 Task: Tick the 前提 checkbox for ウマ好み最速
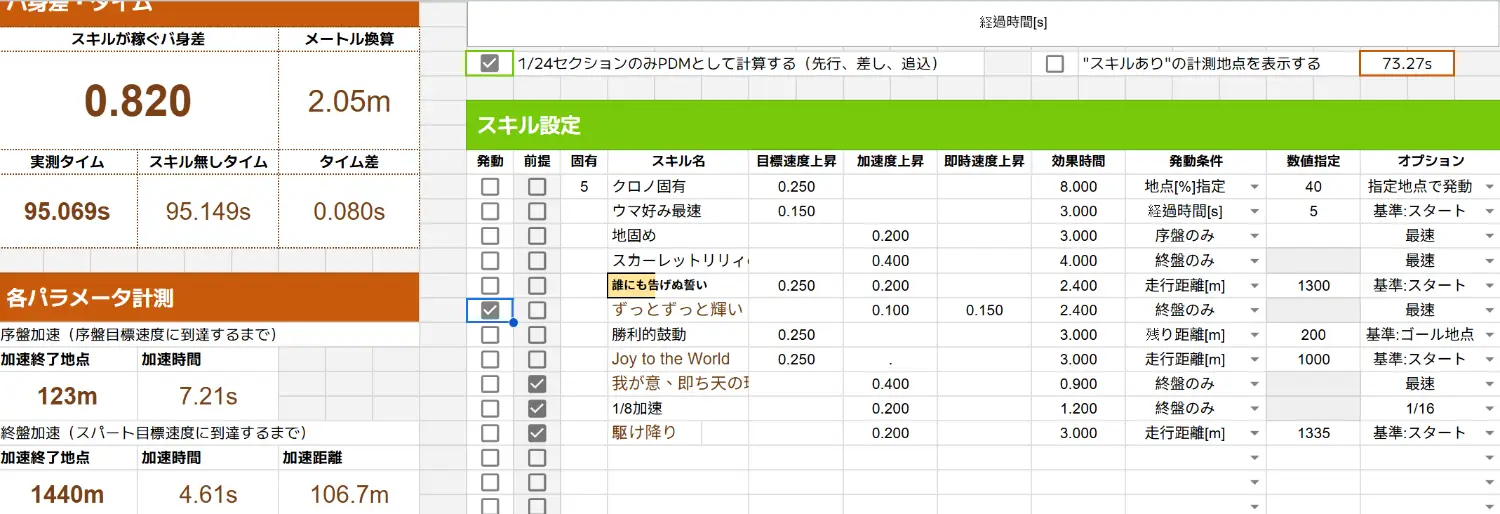[x=537, y=211]
